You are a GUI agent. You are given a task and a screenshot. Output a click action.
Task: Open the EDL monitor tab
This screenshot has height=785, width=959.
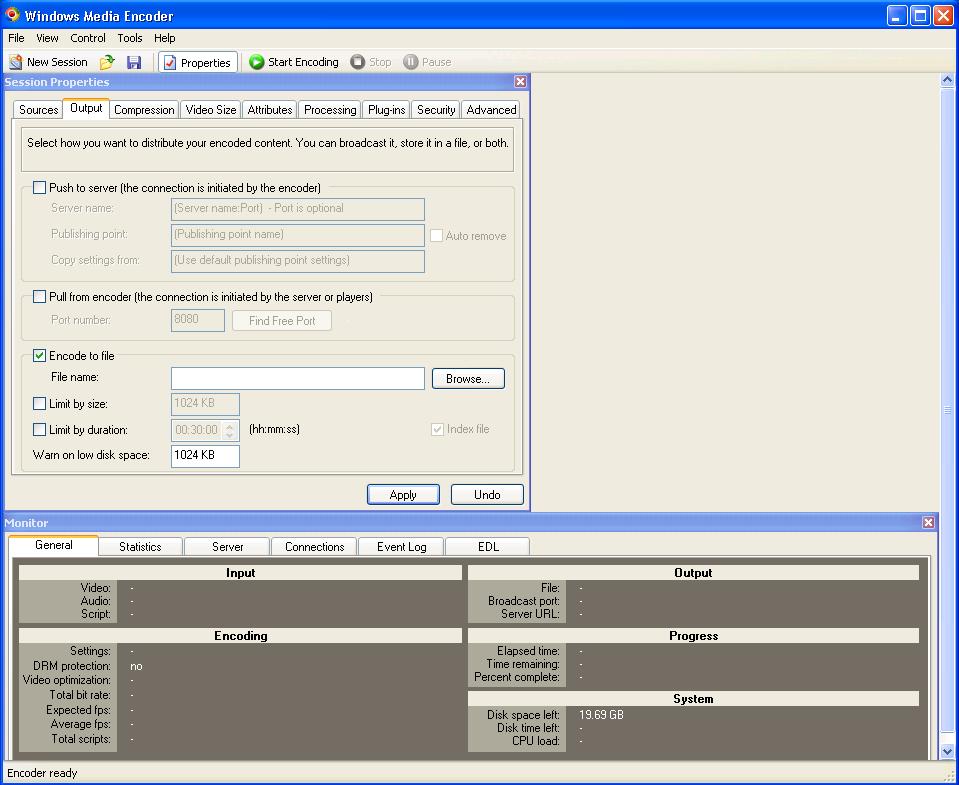(x=488, y=547)
